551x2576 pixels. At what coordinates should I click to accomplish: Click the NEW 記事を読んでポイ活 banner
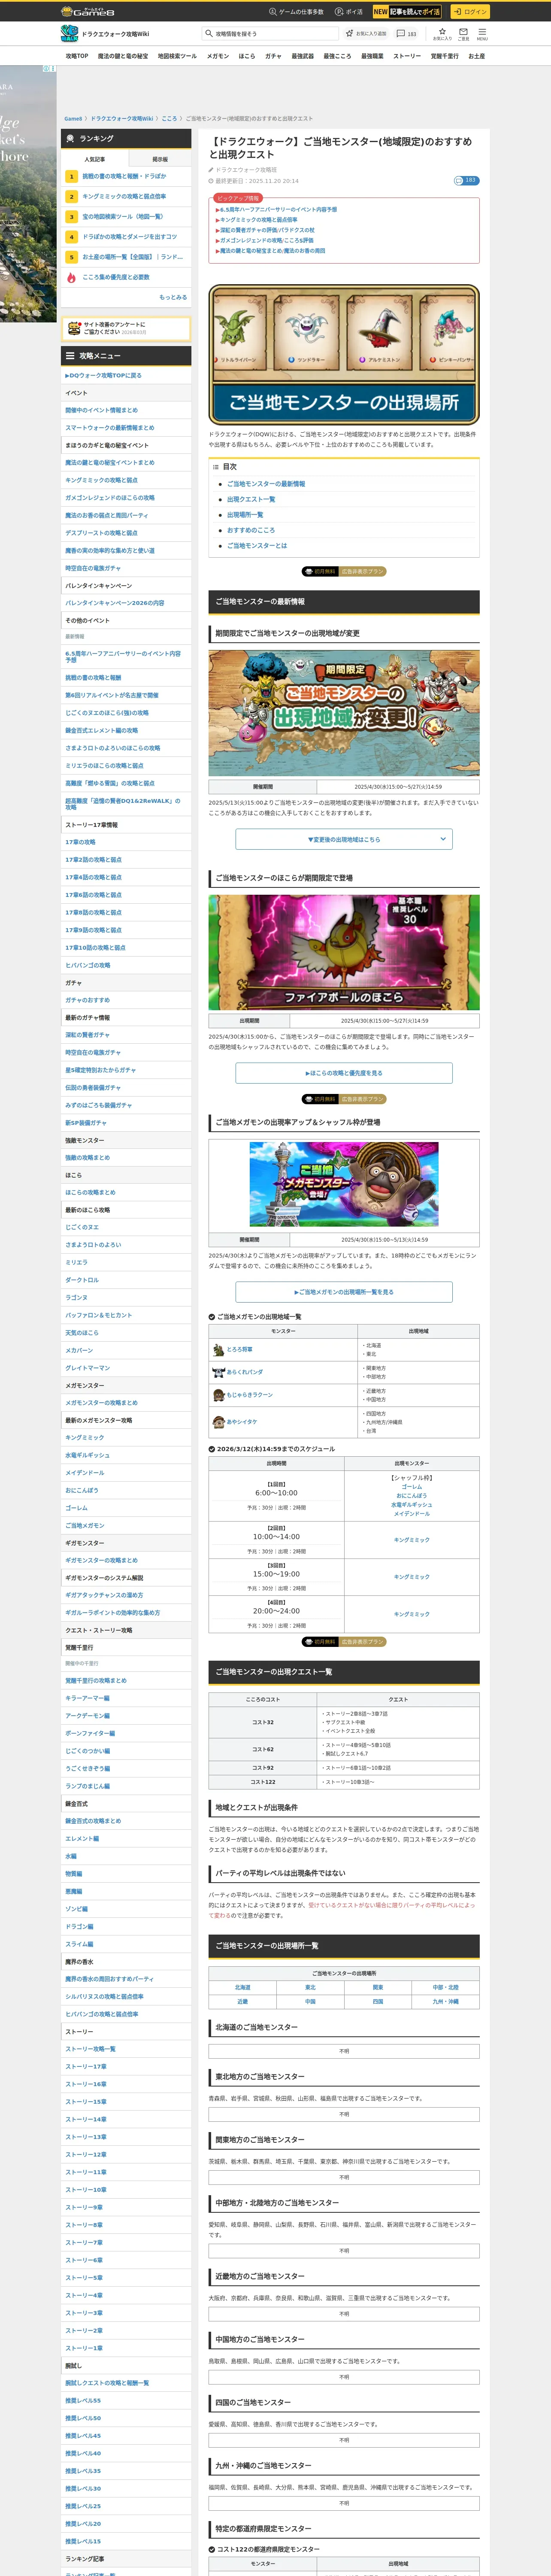tap(407, 12)
